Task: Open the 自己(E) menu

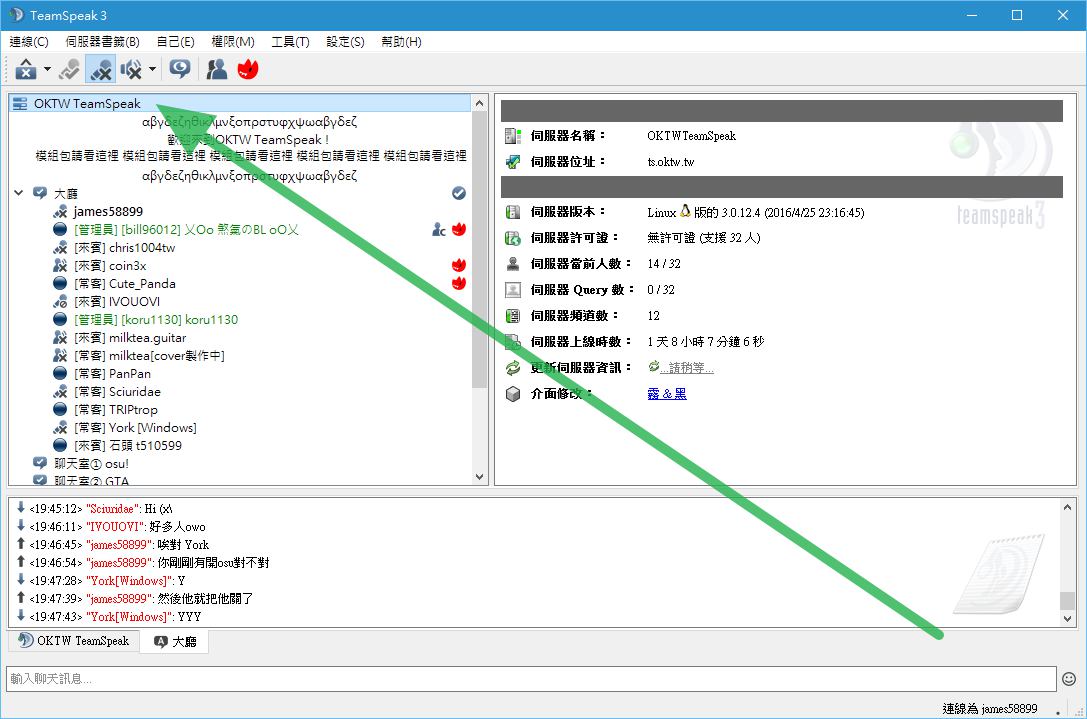Action: (x=175, y=42)
